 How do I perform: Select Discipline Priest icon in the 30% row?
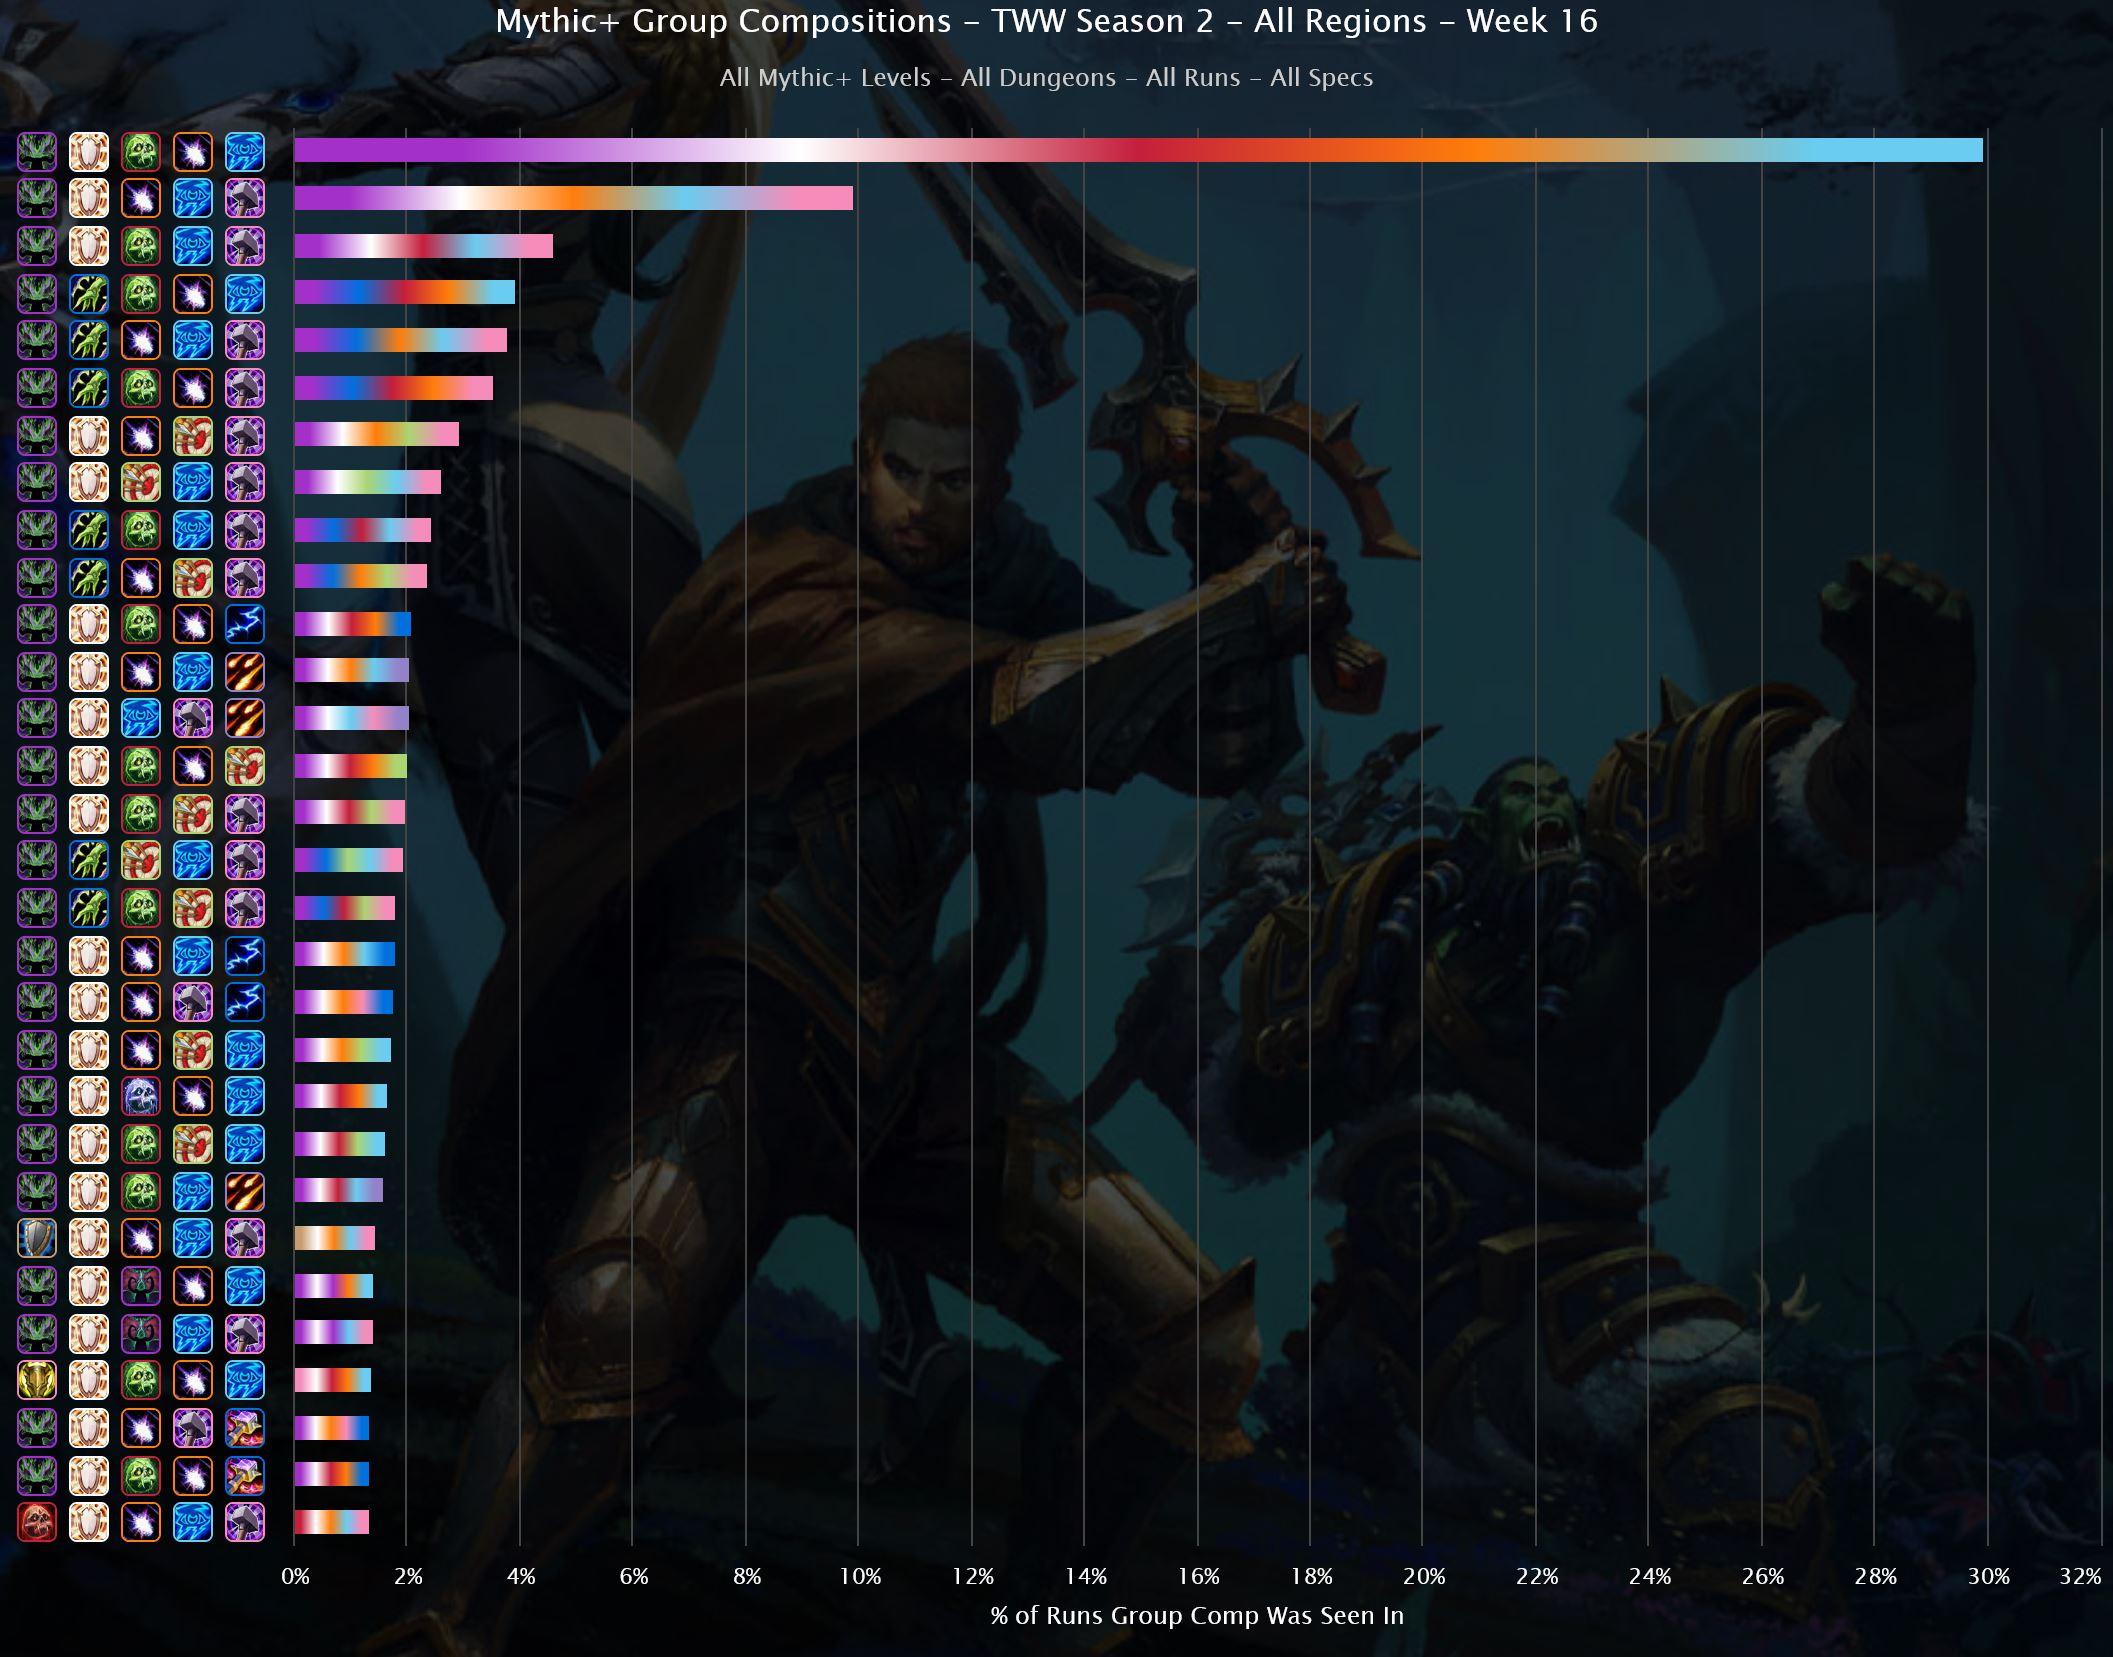click(x=89, y=152)
